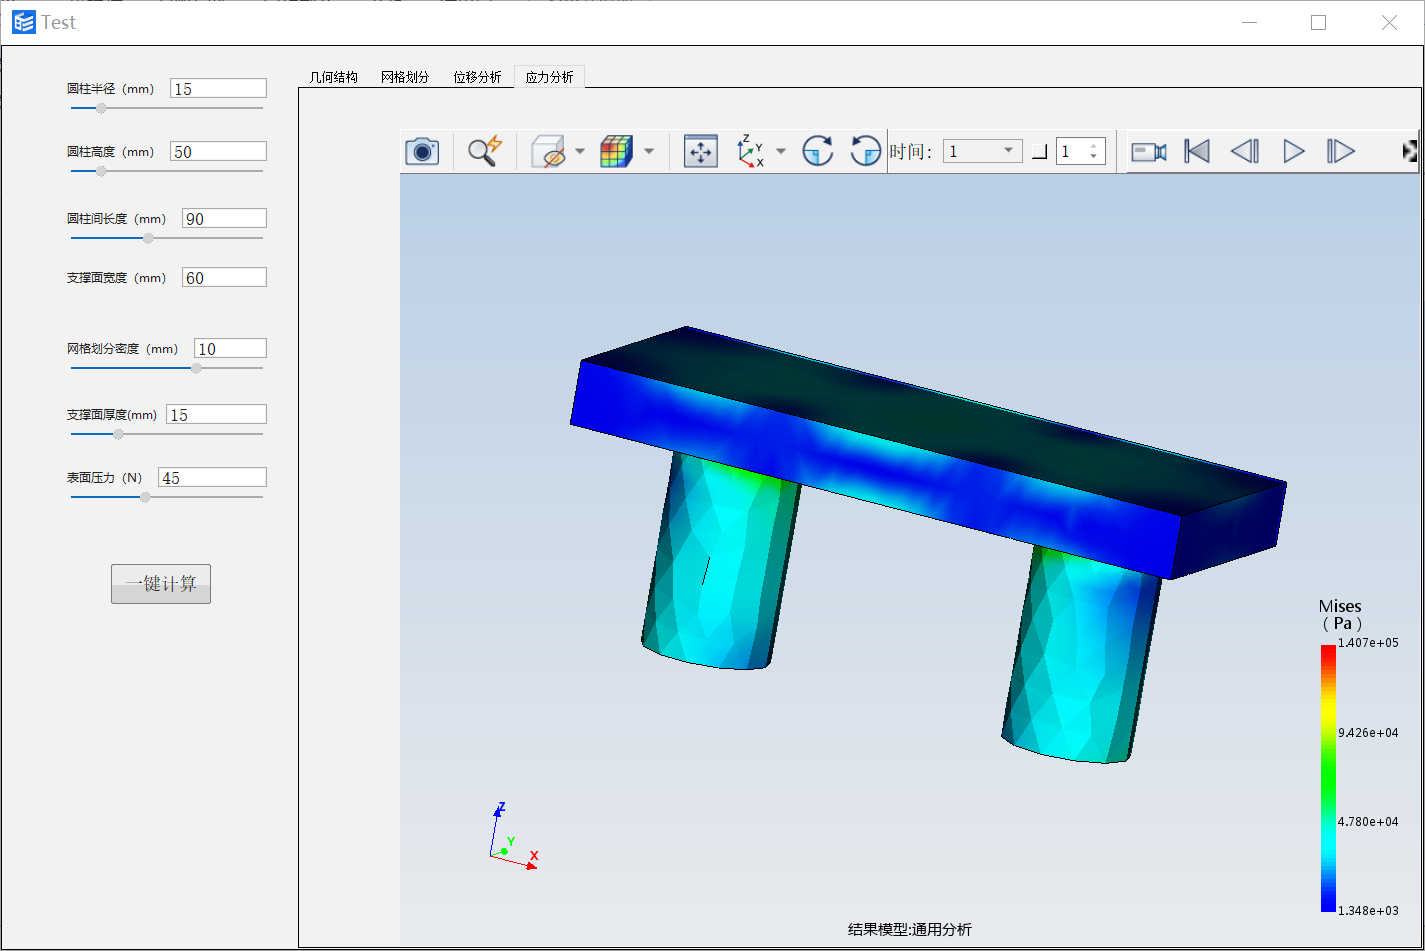The width and height of the screenshot is (1425, 951).
Task: Fit the model to view with the four-arrows icon
Action: tap(701, 151)
